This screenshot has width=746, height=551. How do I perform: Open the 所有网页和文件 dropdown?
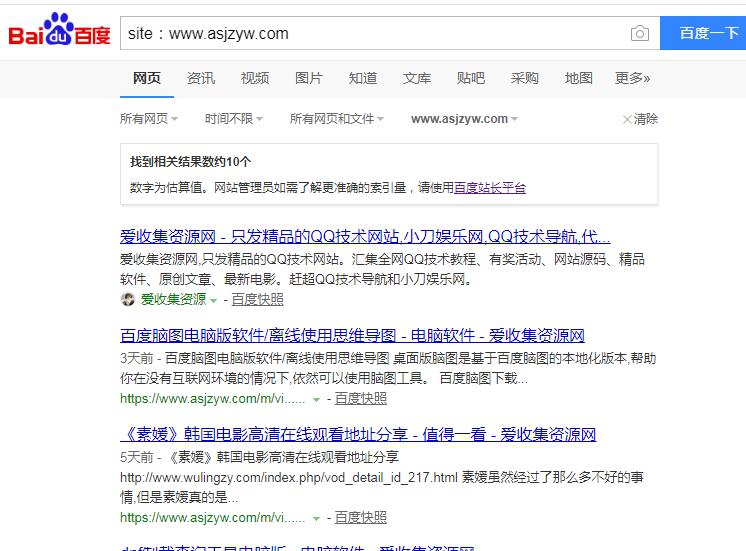pos(337,118)
